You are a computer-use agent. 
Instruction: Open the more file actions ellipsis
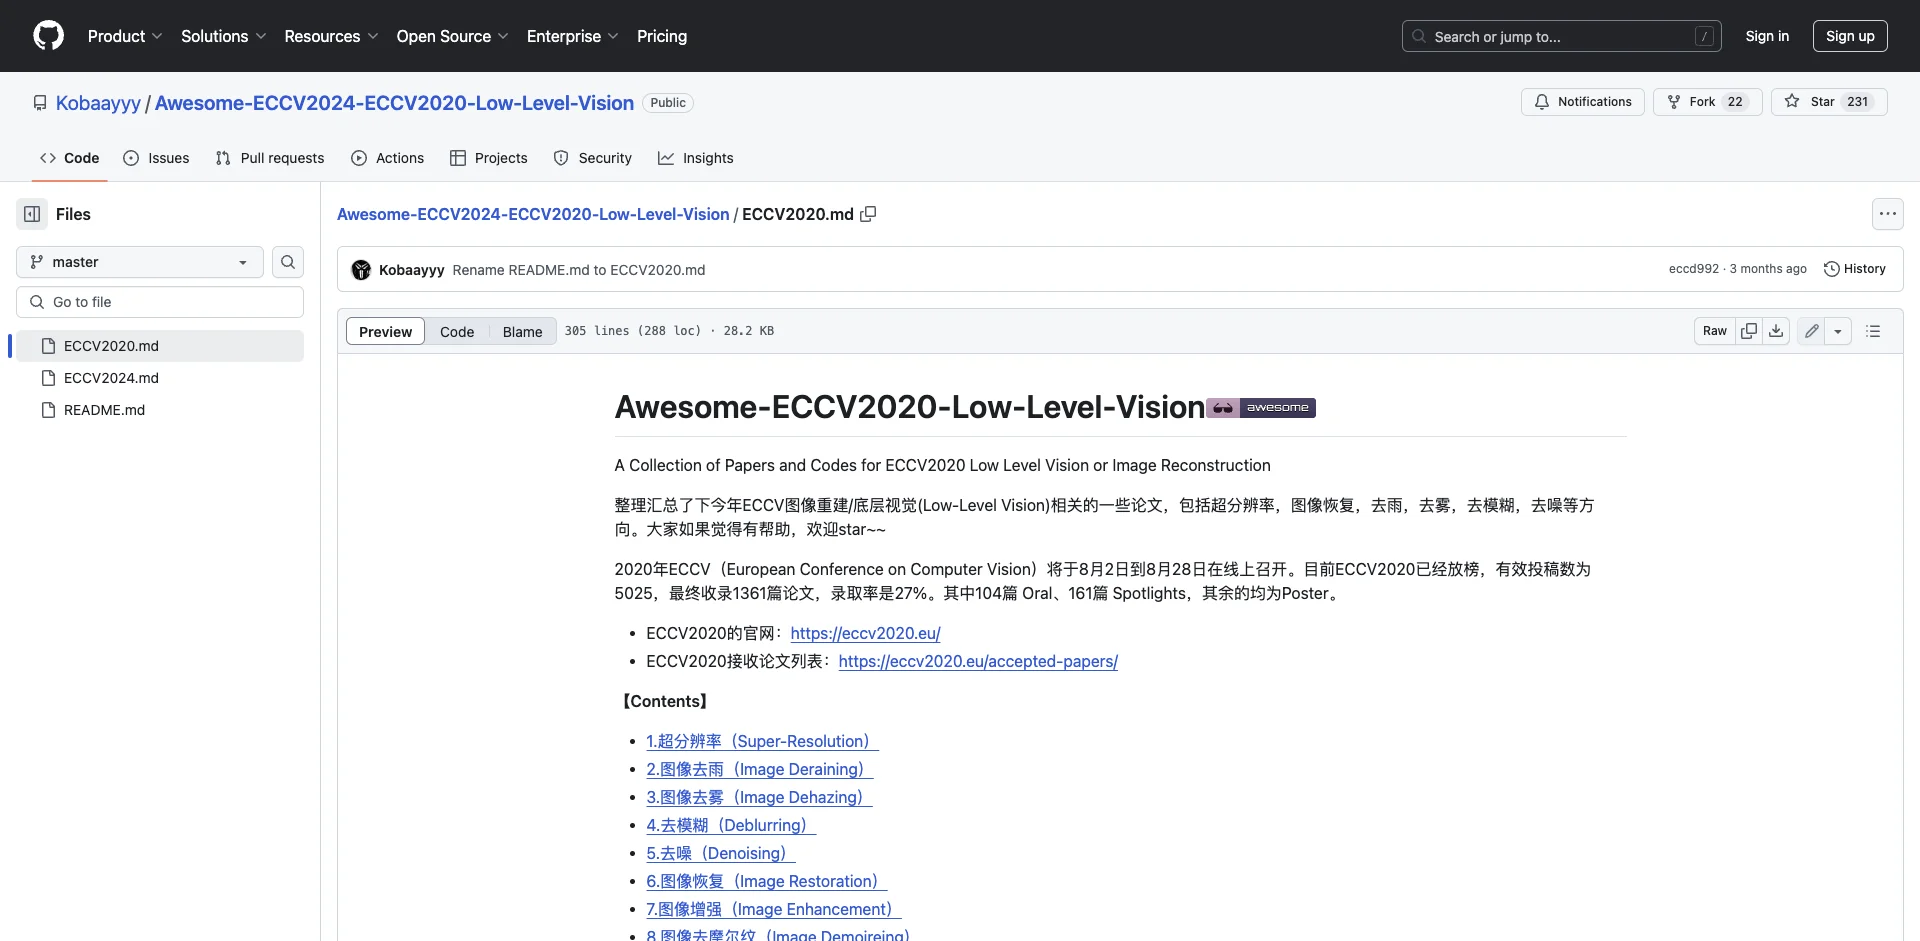pos(1887,214)
